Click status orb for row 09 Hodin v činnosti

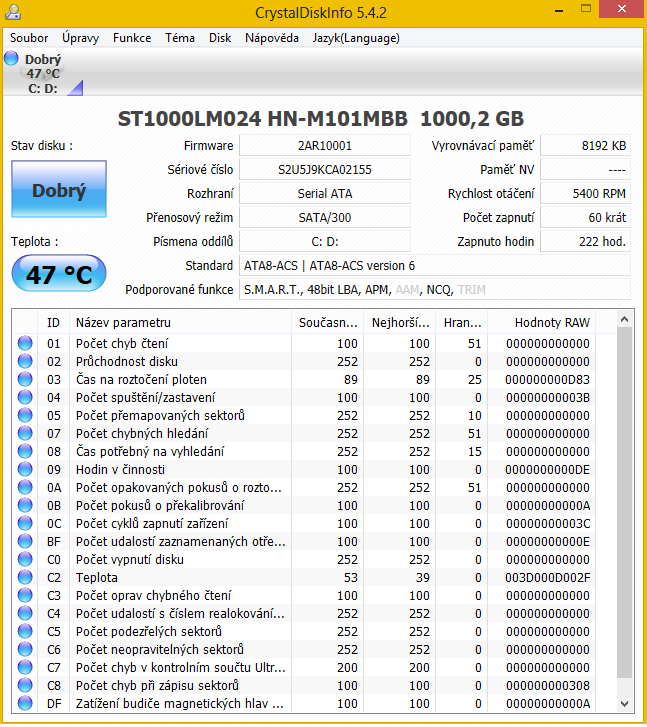25,470
